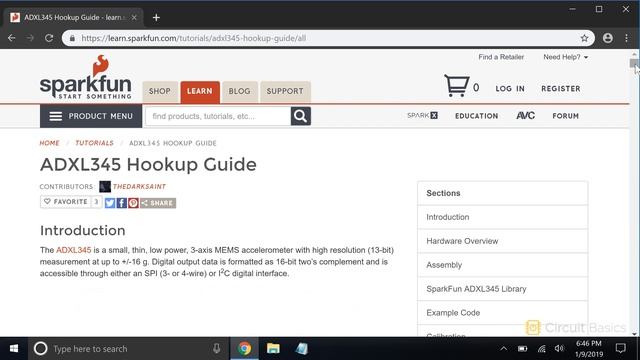The height and width of the screenshot is (360, 640).
Task: Follow the ADXL345 product link
Action: tap(73, 250)
